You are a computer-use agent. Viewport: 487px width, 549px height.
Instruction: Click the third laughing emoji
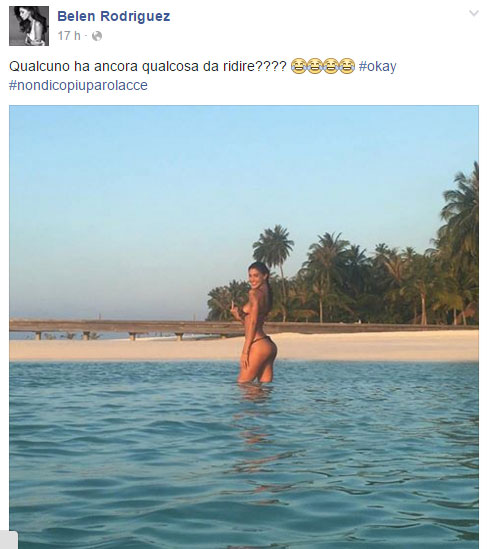331,66
